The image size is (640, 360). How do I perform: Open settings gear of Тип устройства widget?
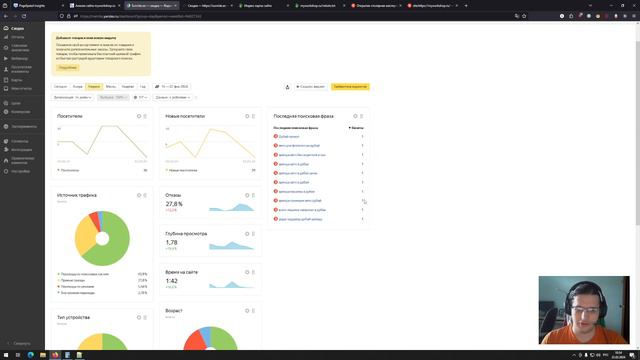click(x=139, y=317)
